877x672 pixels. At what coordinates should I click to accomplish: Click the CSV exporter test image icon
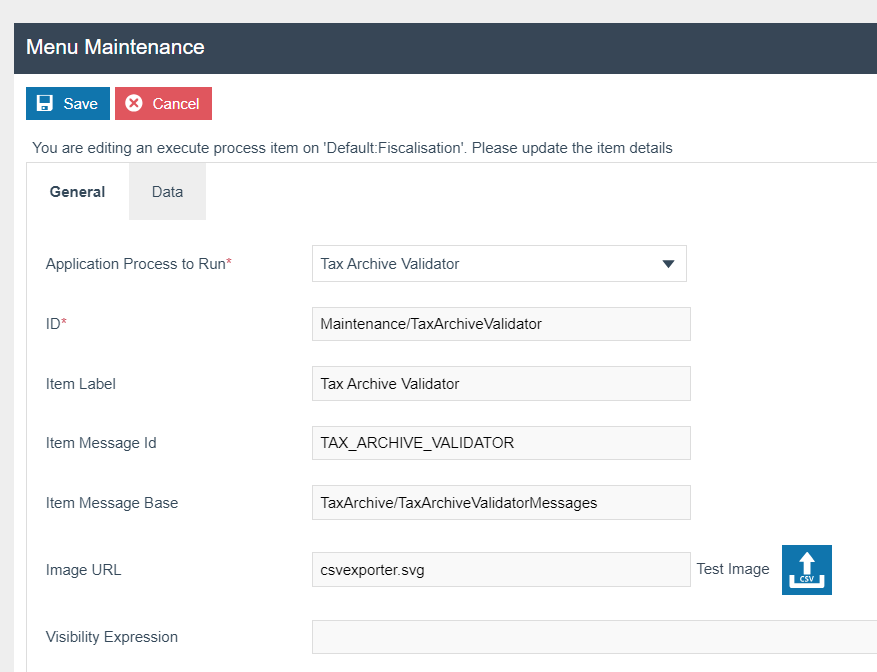tap(806, 570)
